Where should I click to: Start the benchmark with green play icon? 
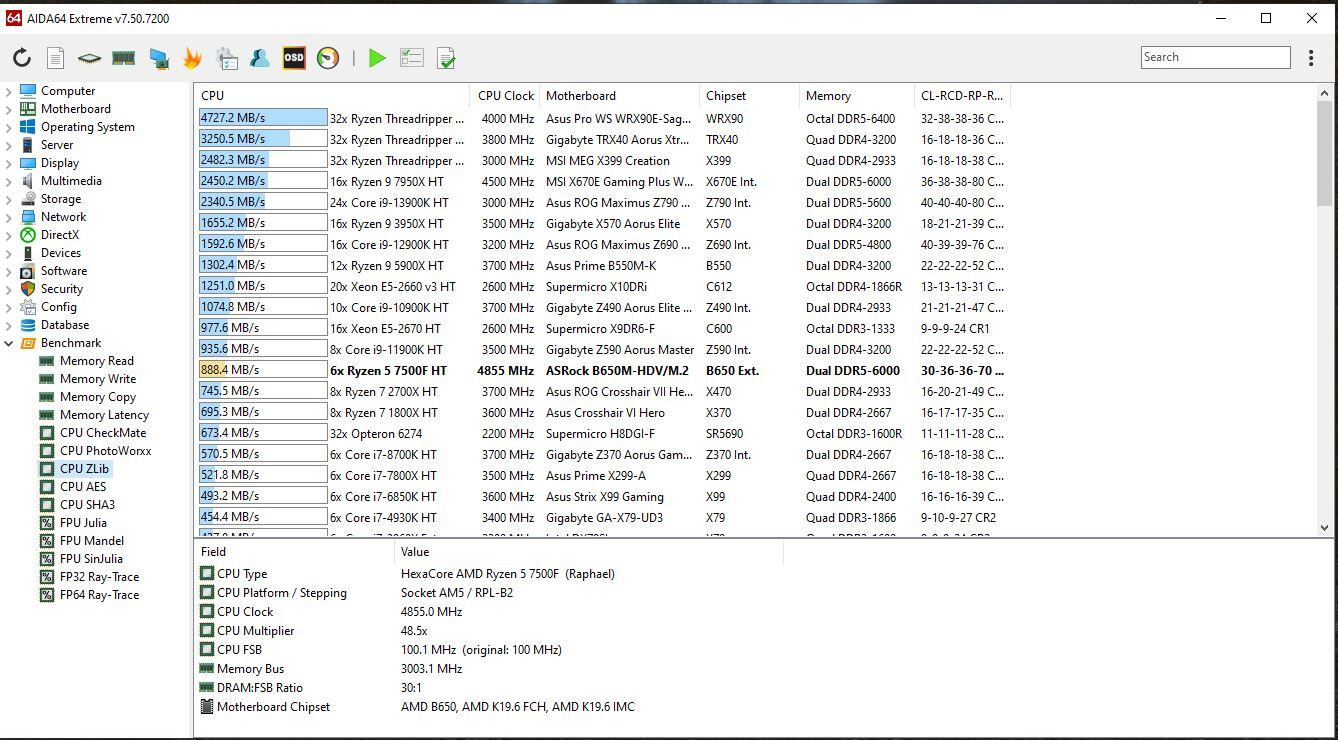[x=377, y=58]
